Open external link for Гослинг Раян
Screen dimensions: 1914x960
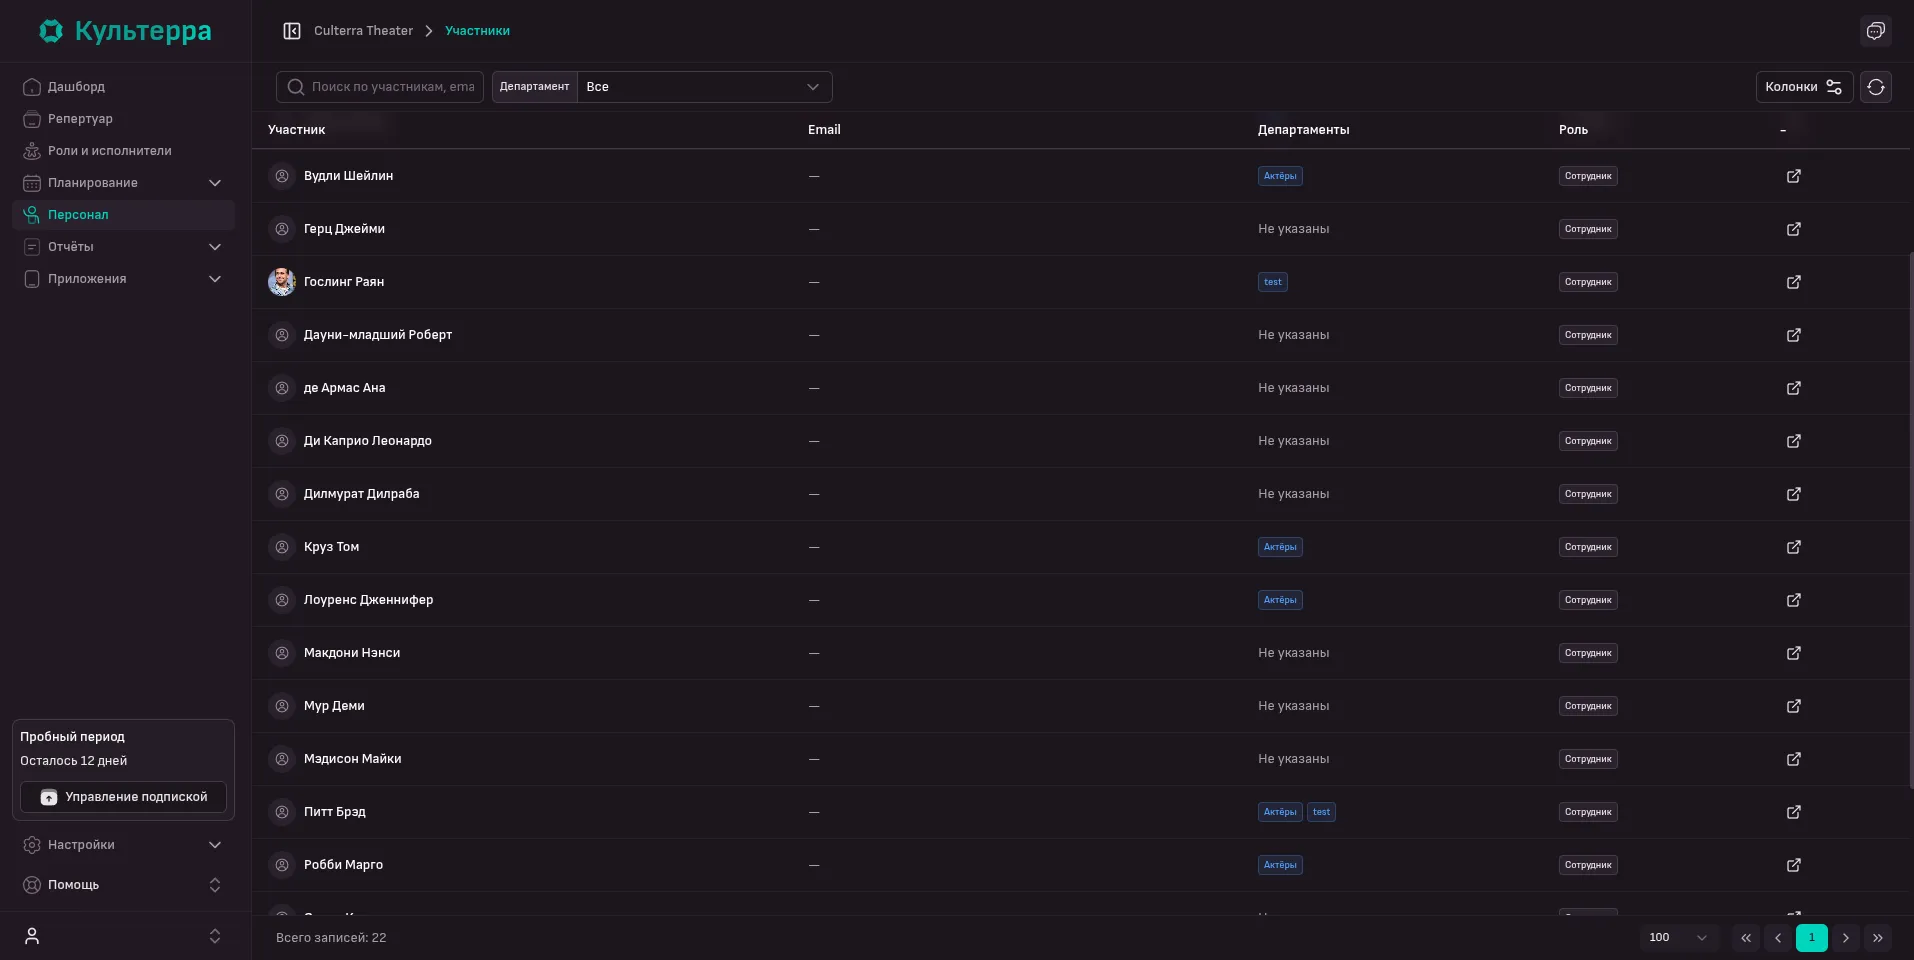point(1794,282)
